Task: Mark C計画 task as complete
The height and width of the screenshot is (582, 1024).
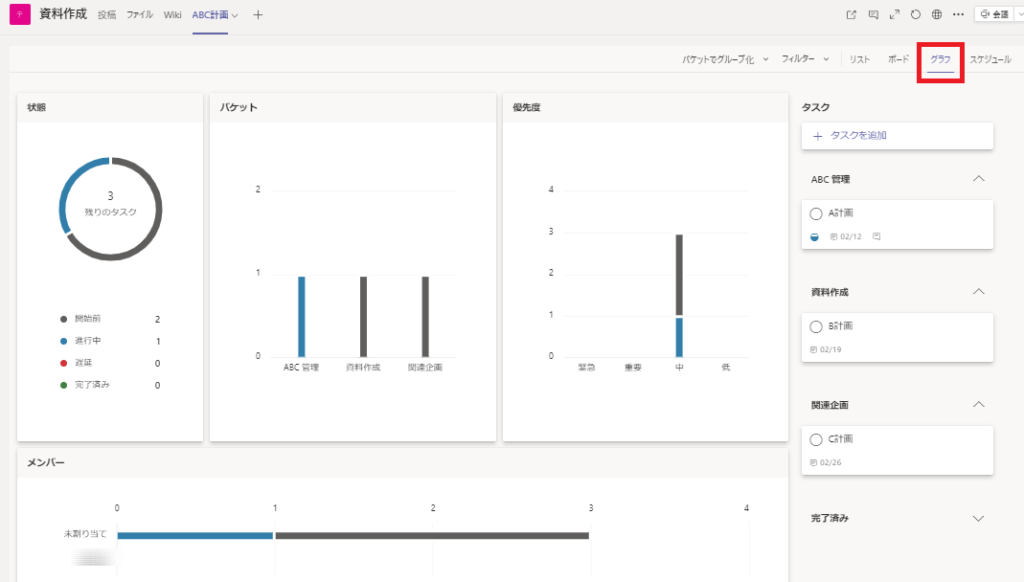Action: coord(816,440)
